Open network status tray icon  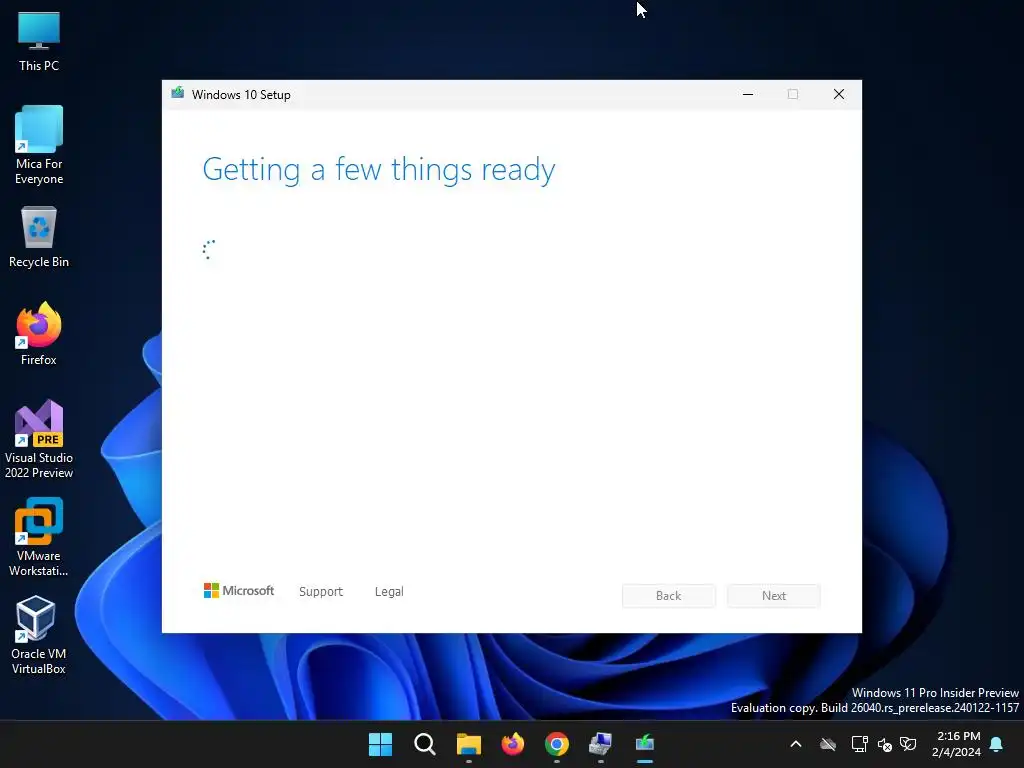point(859,744)
